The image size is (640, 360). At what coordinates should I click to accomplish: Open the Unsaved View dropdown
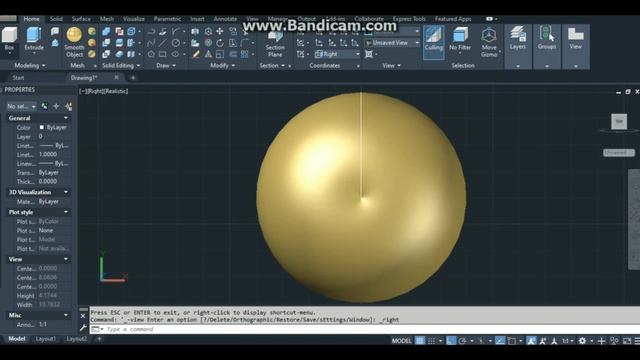click(392, 42)
